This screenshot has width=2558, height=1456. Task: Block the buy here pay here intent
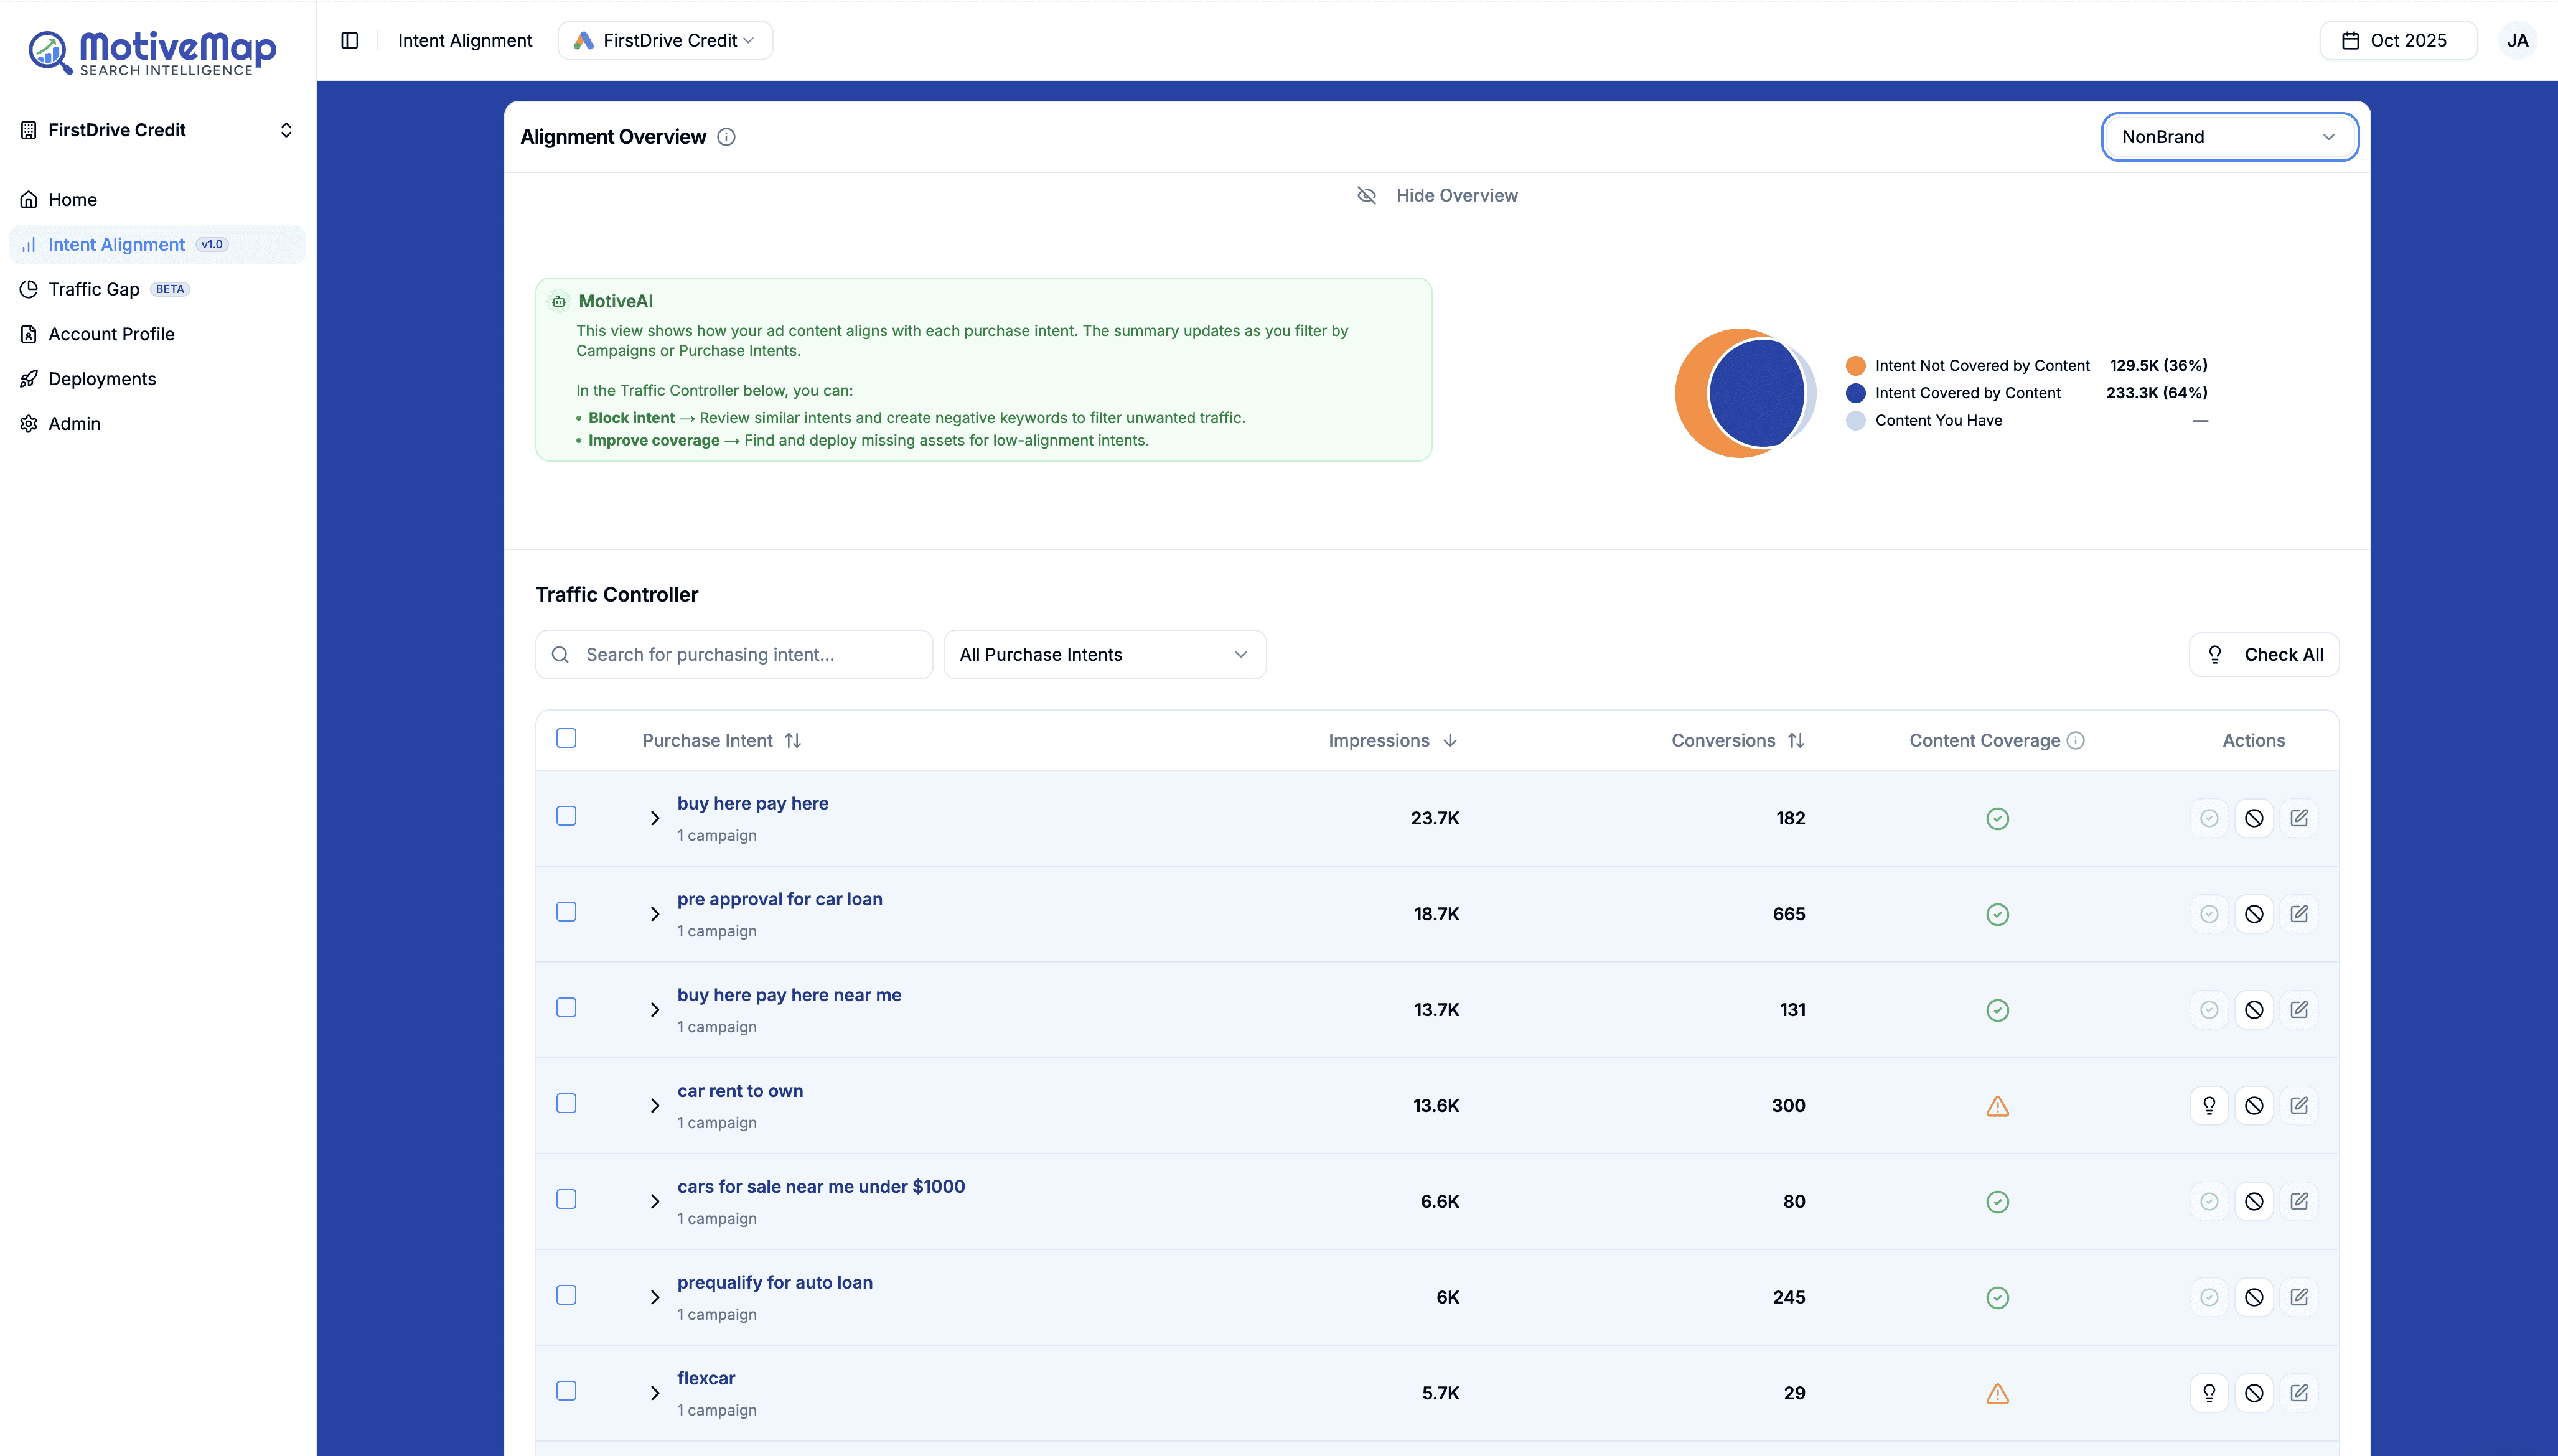point(2254,818)
